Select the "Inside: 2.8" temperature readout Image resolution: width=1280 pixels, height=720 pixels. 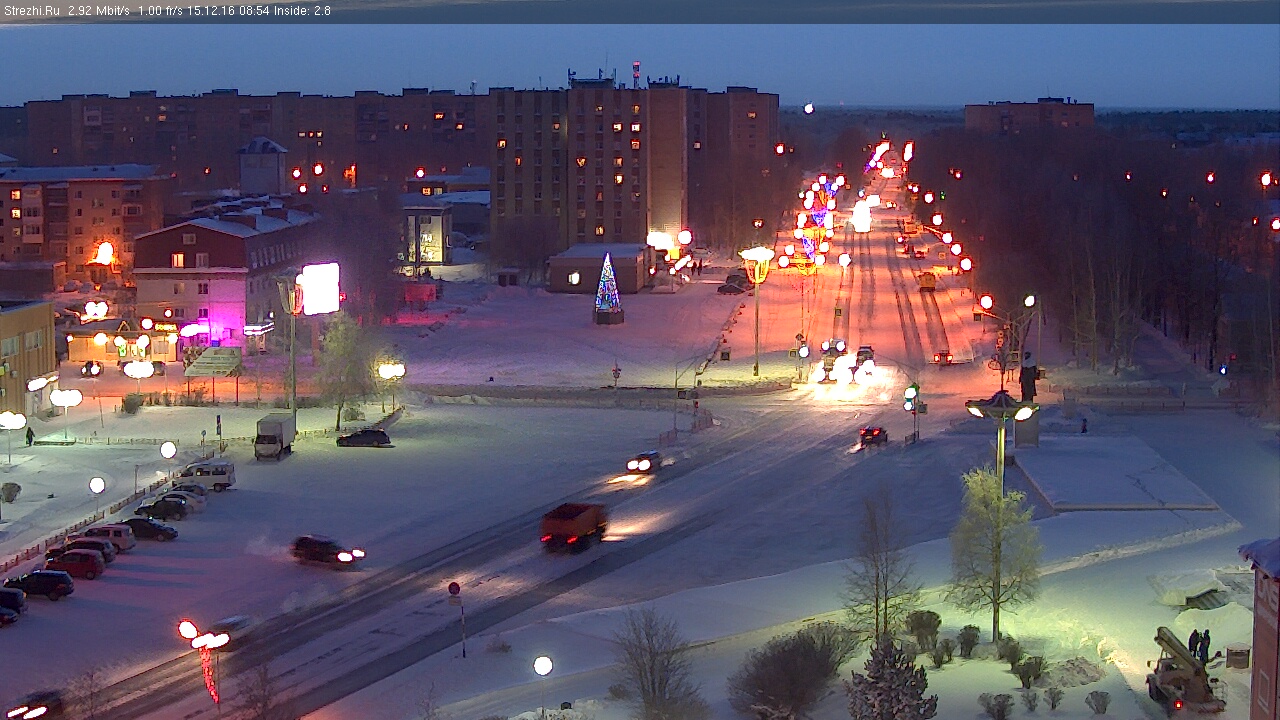[x=301, y=11]
